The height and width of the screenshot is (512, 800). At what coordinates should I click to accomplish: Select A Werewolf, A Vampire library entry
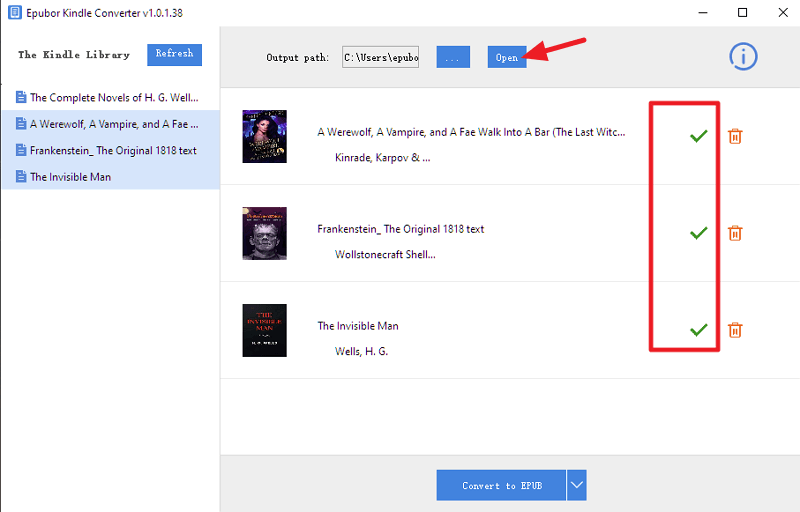[x=111, y=123]
